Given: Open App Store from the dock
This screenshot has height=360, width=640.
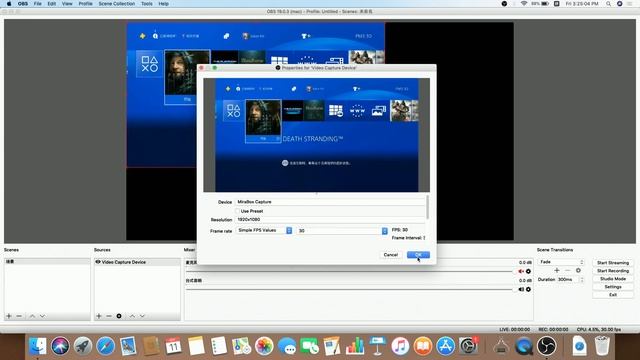Looking at the screenshot, I should click(x=445, y=346).
